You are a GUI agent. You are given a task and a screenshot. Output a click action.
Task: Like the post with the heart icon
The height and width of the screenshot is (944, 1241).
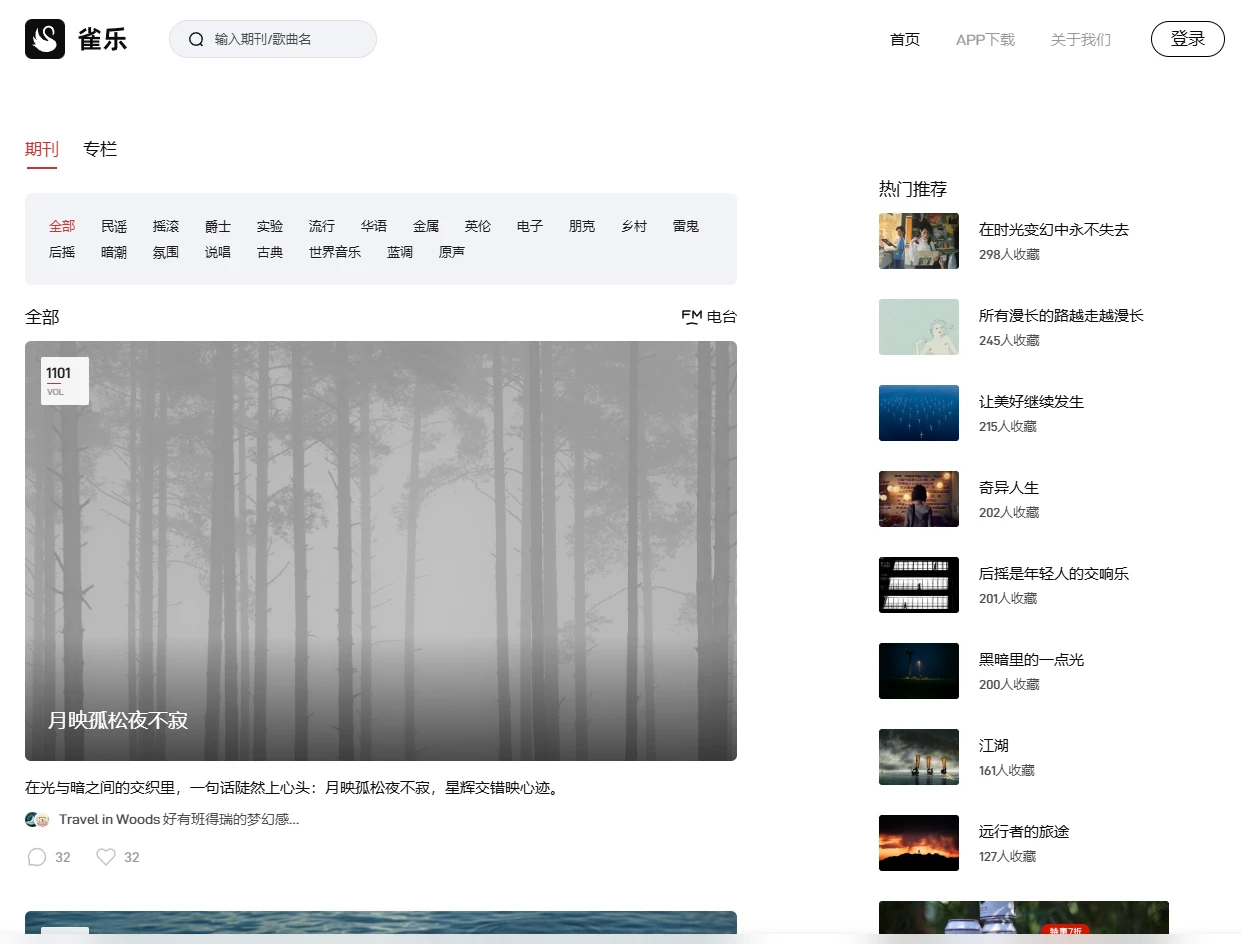point(106,857)
